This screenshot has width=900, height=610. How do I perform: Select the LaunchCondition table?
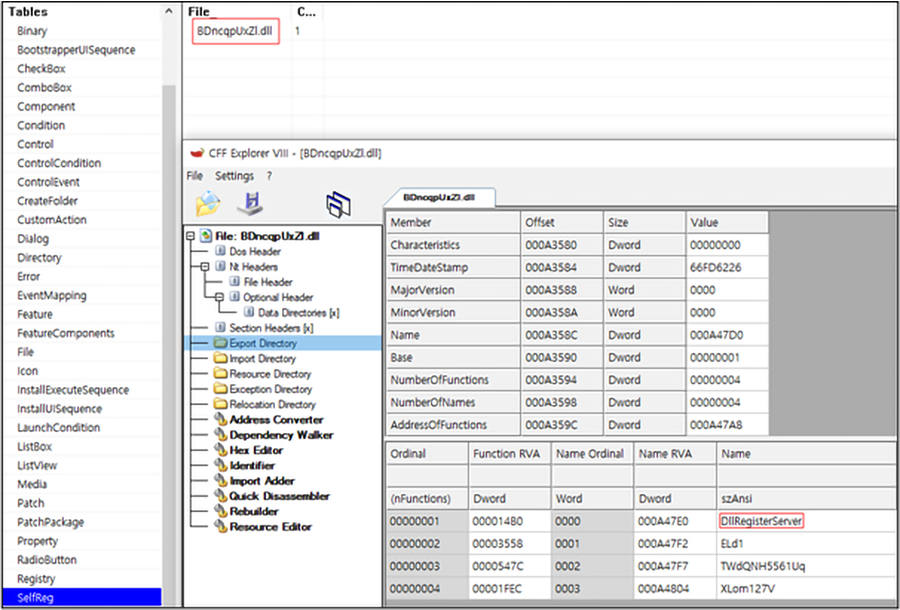82,428
